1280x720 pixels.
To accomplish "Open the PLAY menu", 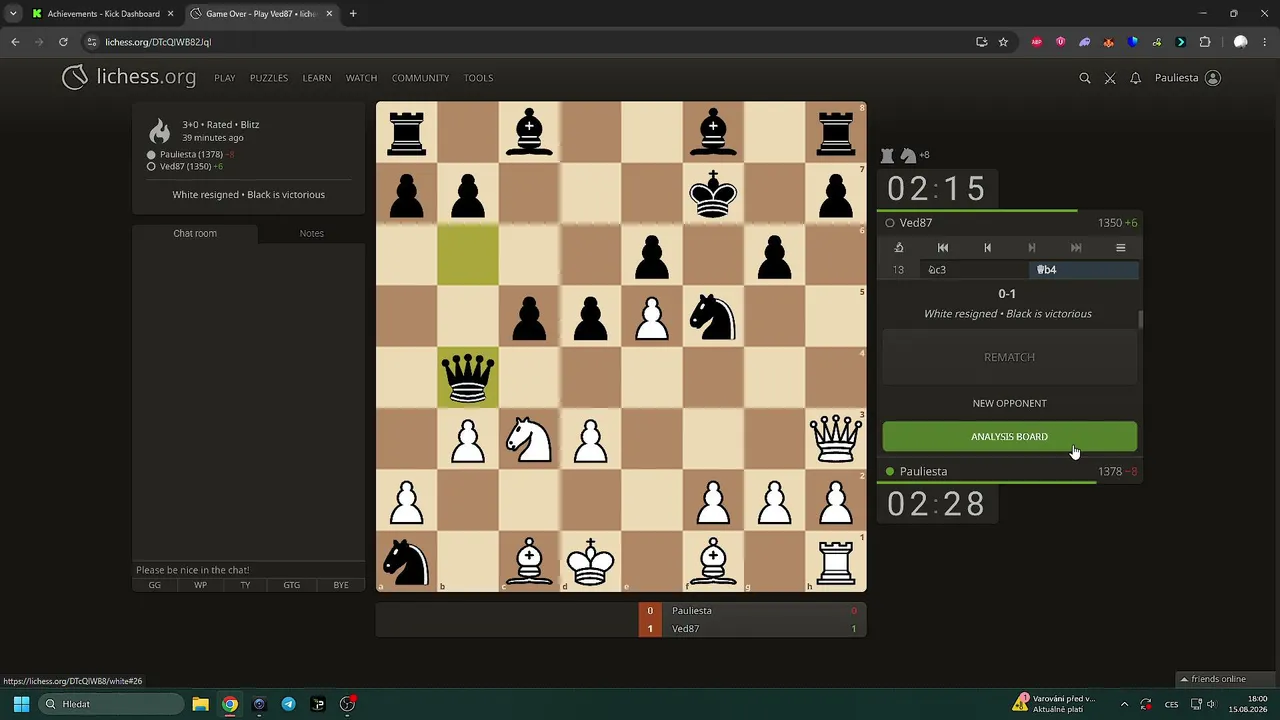I will [225, 78].
